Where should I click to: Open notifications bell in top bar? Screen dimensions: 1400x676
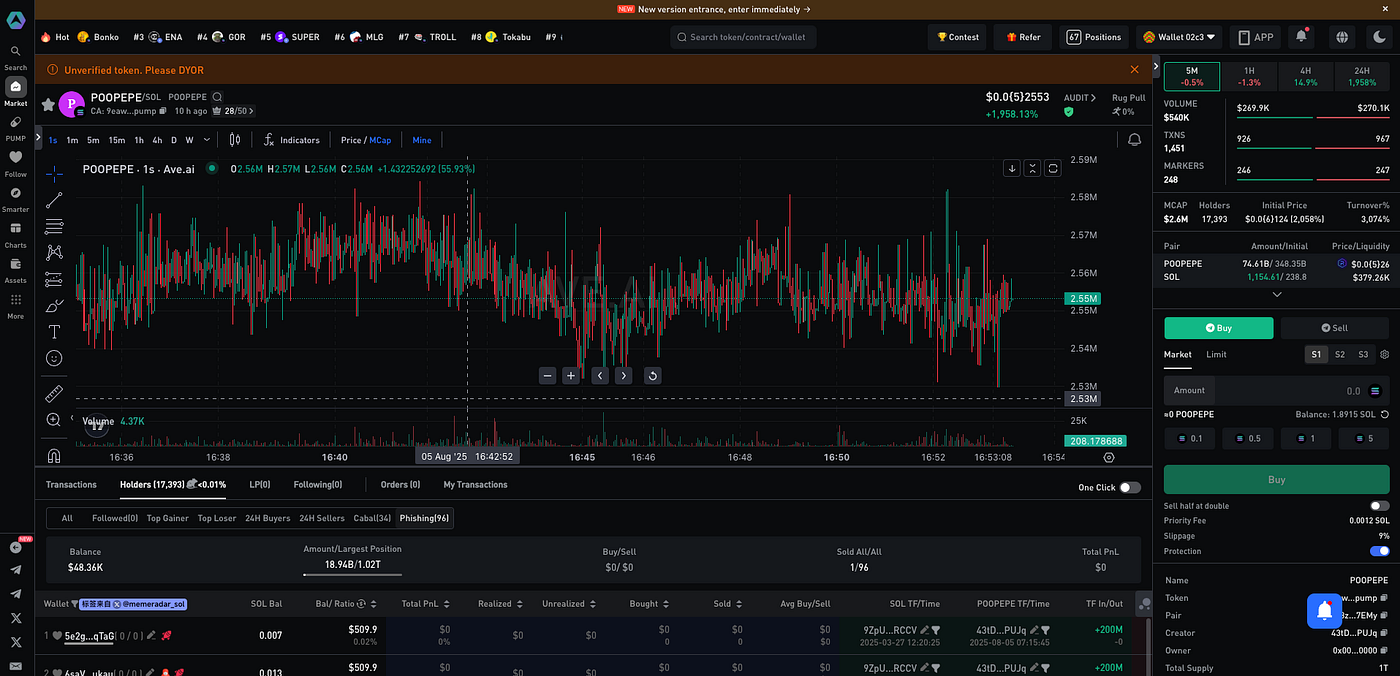coord(1301,37)
